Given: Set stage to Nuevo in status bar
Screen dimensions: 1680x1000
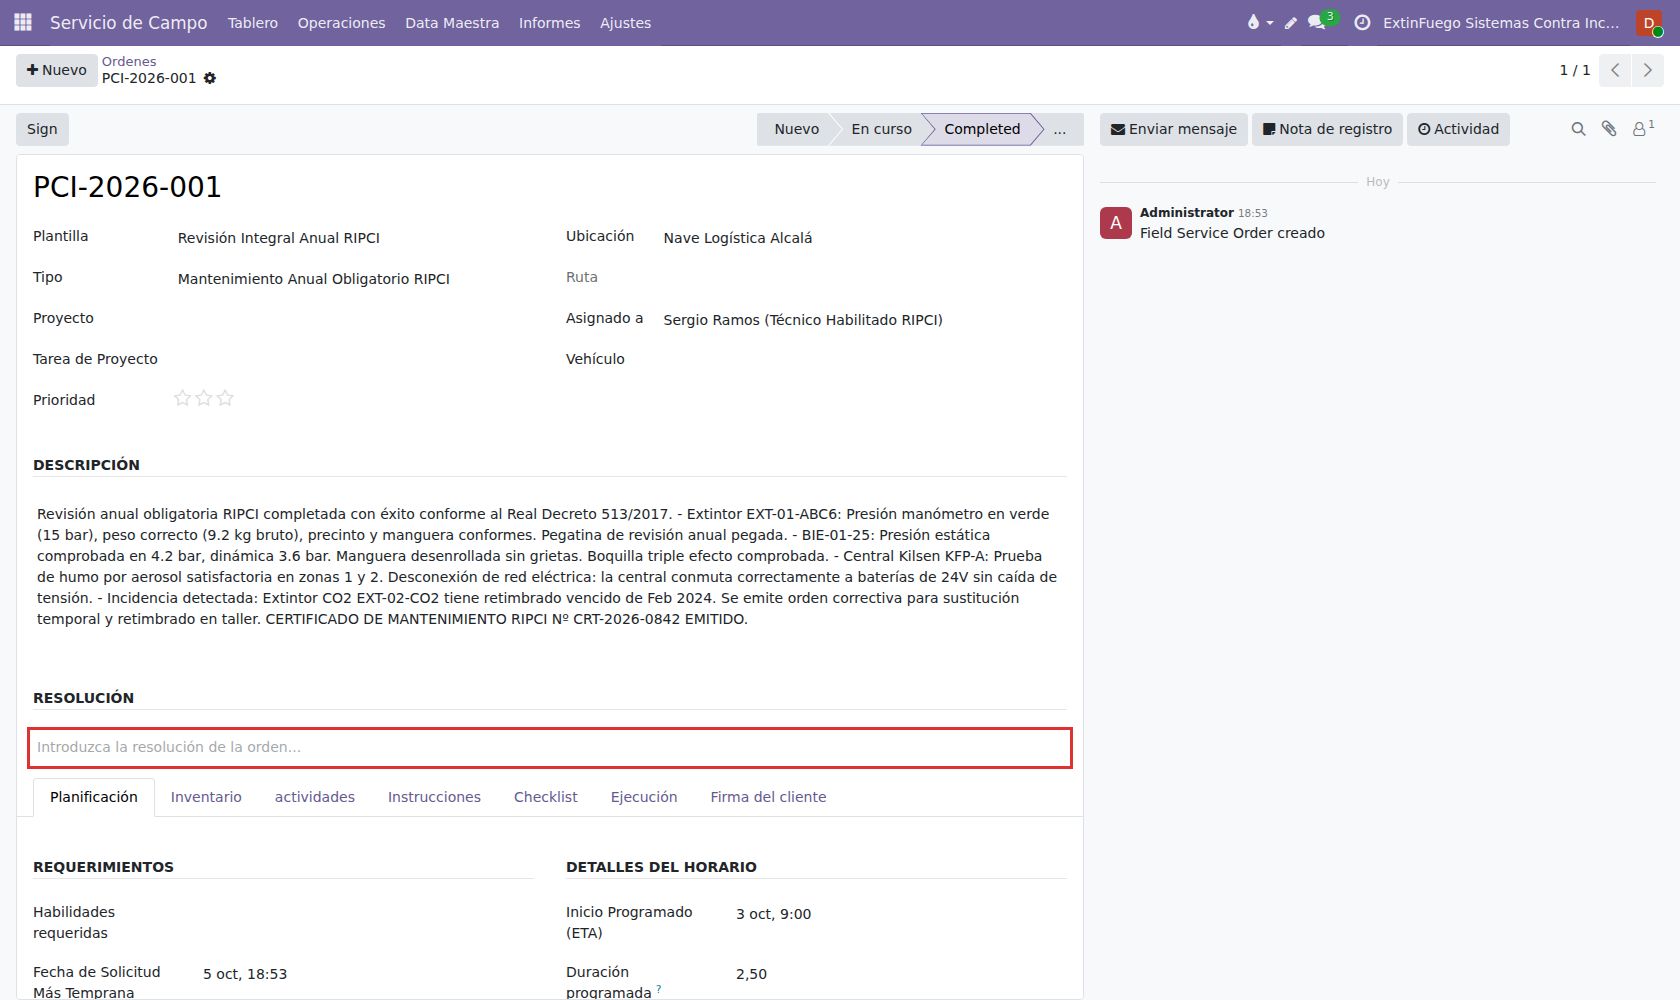Looking at the screenshot, I should point(796,129).
